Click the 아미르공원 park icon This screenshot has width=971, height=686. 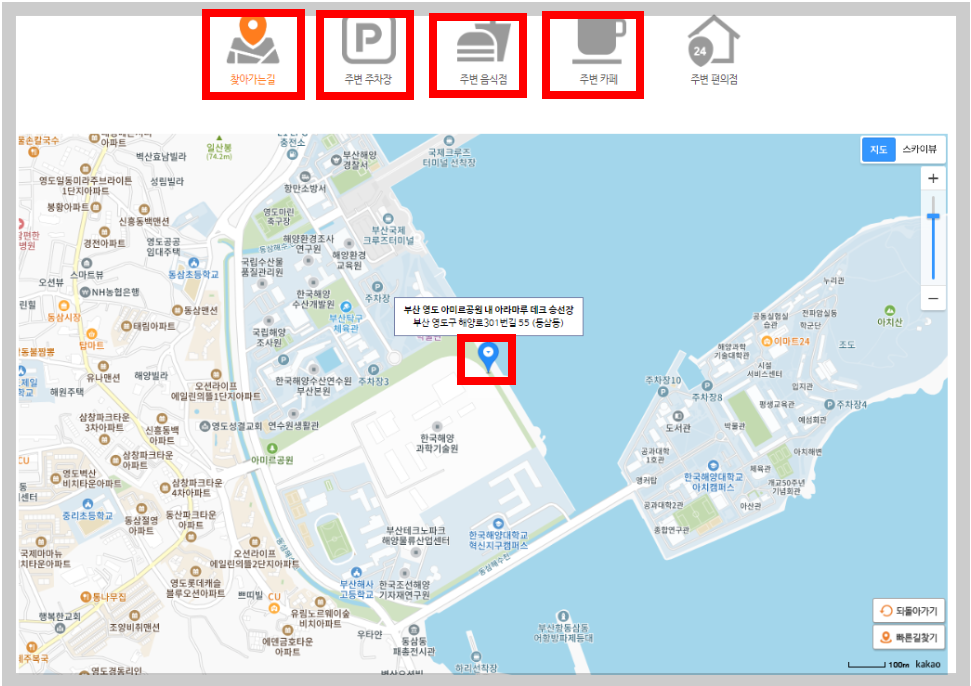[x=272, y=448]
